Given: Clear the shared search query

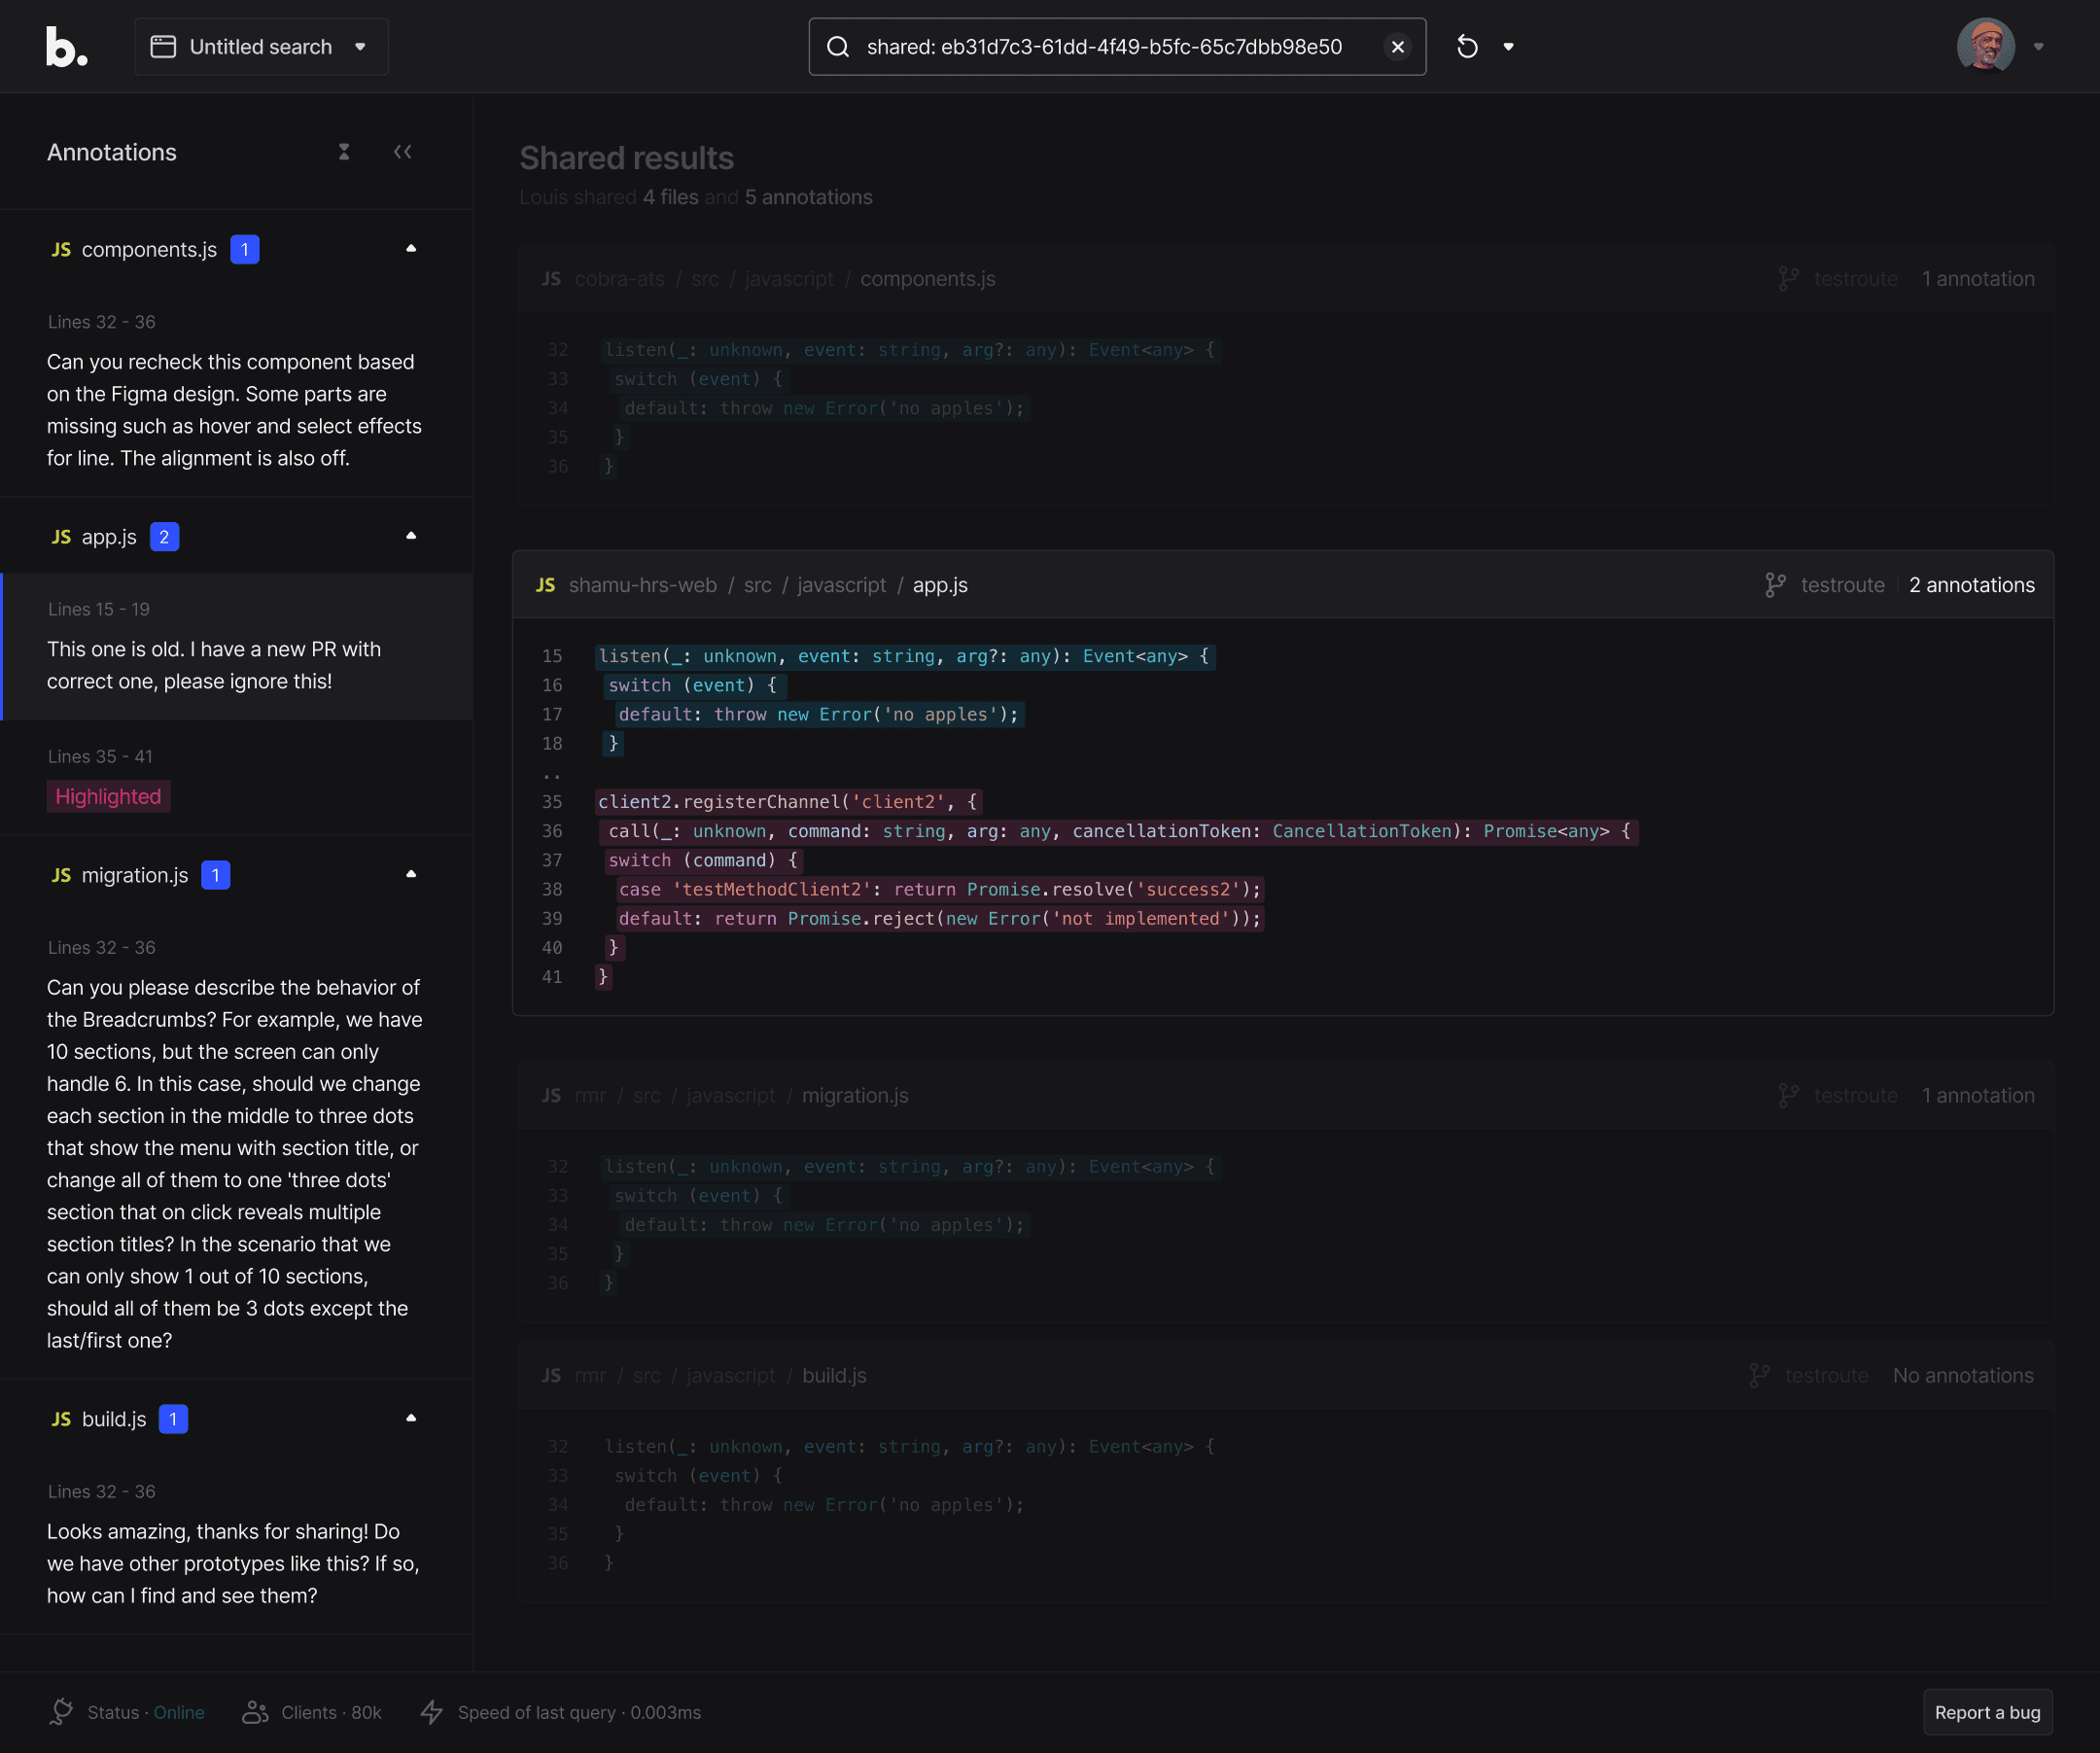Looking at the screenshot, I should pyautogui.click(x=1397, y=47).
